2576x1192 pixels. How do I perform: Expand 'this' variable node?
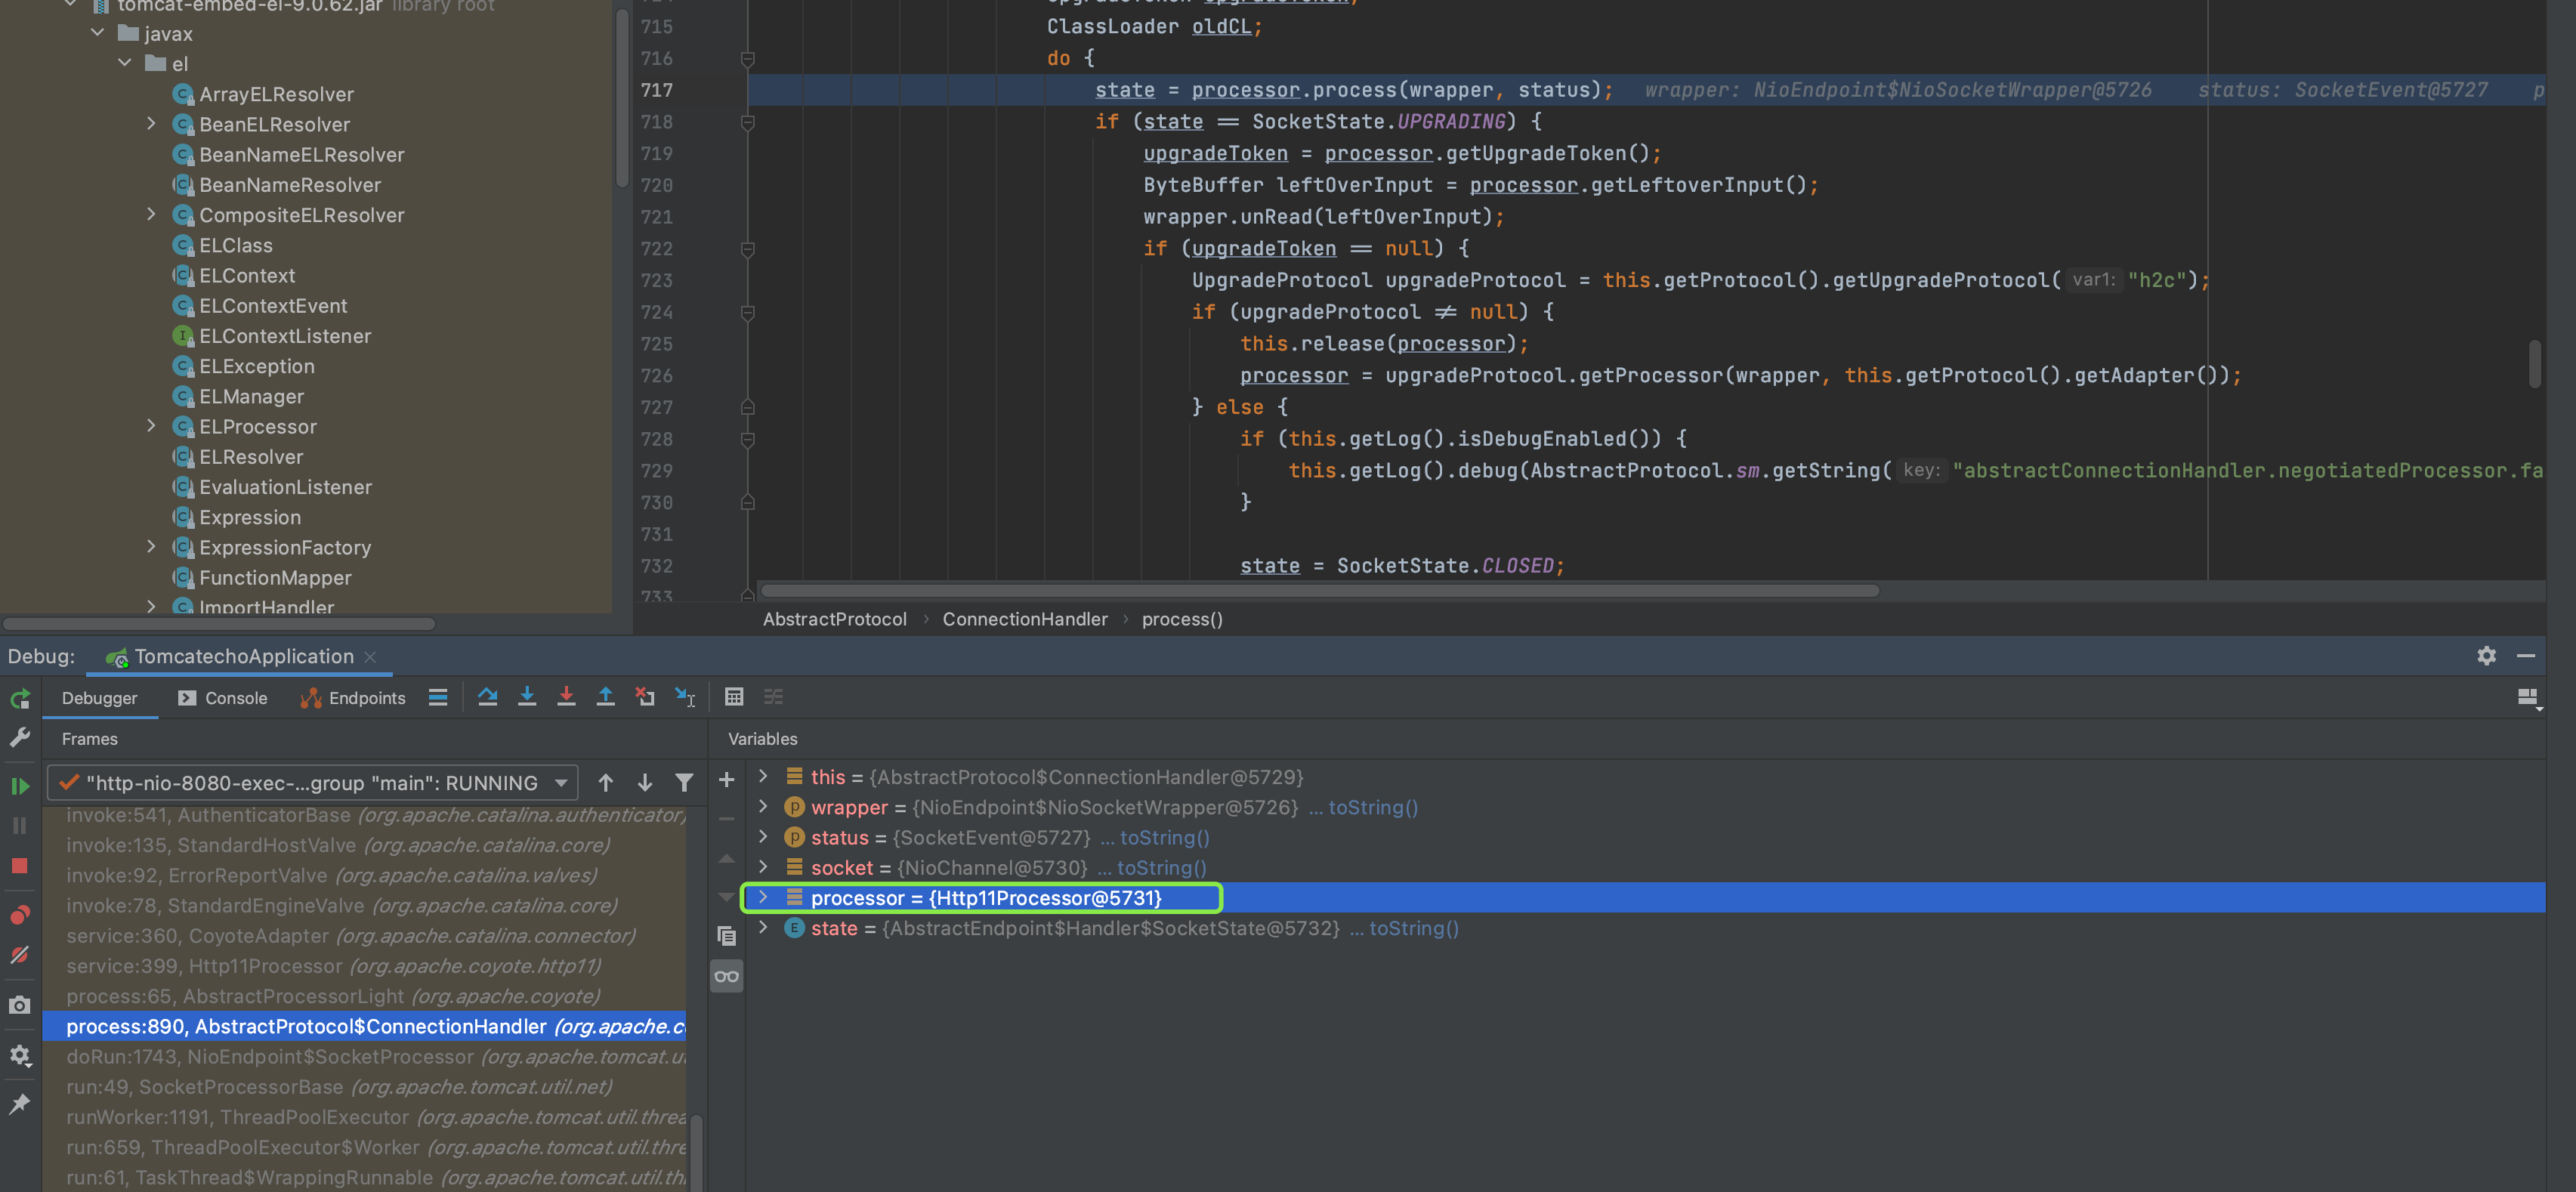tap(764, 777)
